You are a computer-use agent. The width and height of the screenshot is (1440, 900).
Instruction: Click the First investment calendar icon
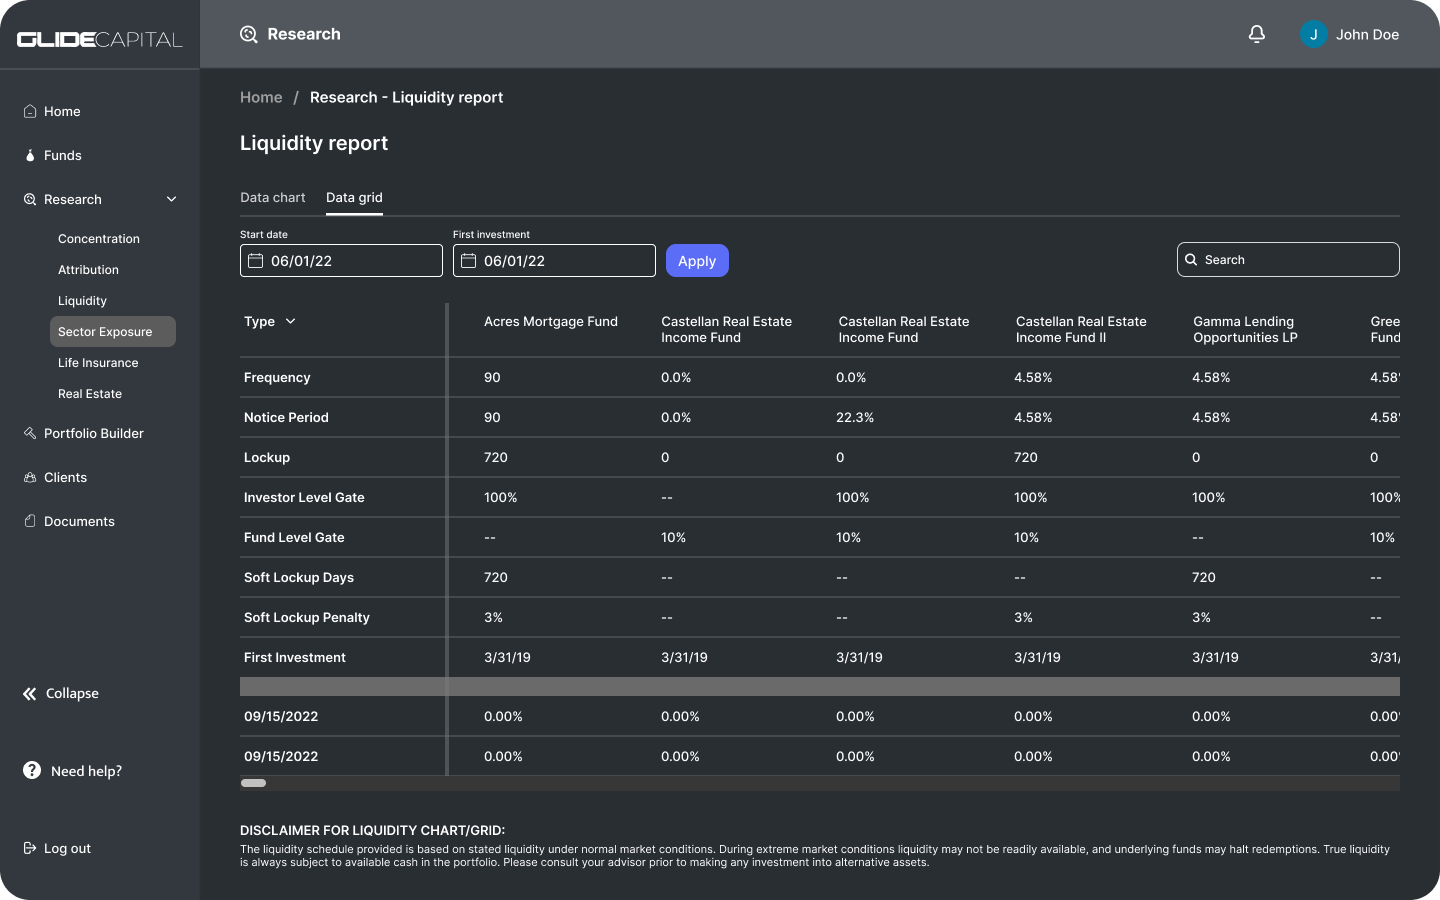click(468, 261)
